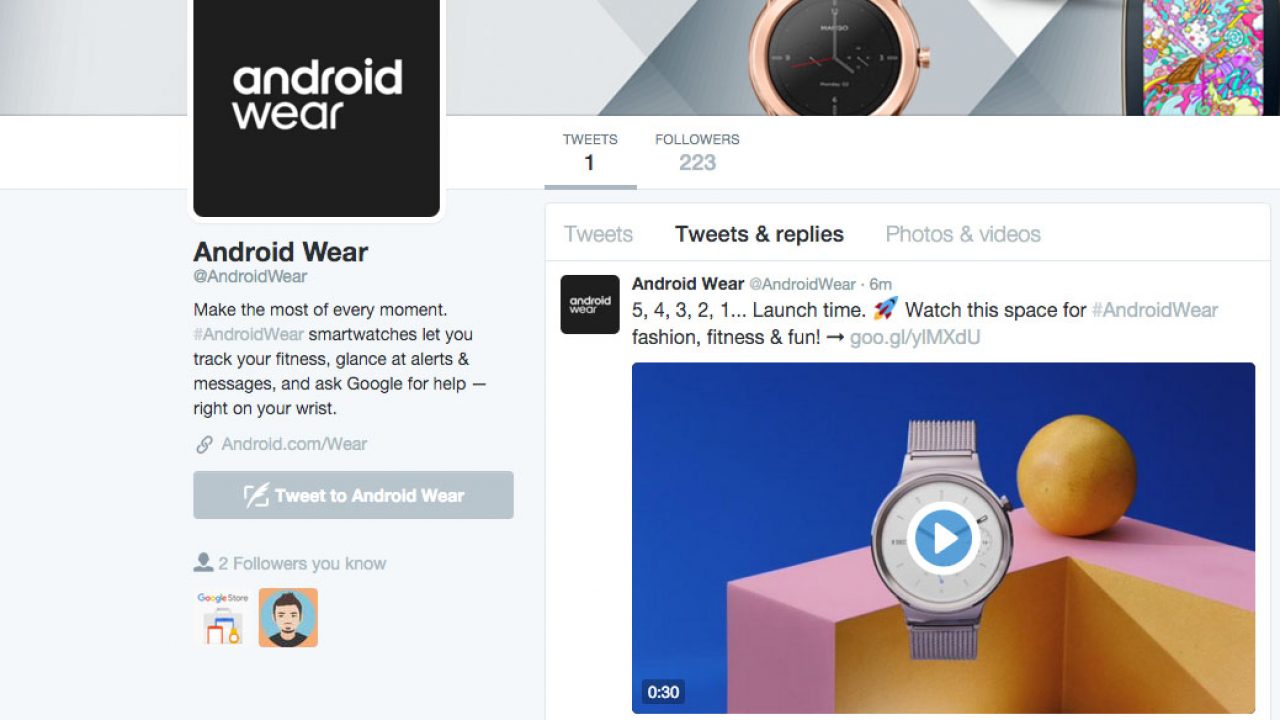Click the #AndroidWear hashtag in the bio
This screenshot has height=720, width=1280.
point(248,334)
